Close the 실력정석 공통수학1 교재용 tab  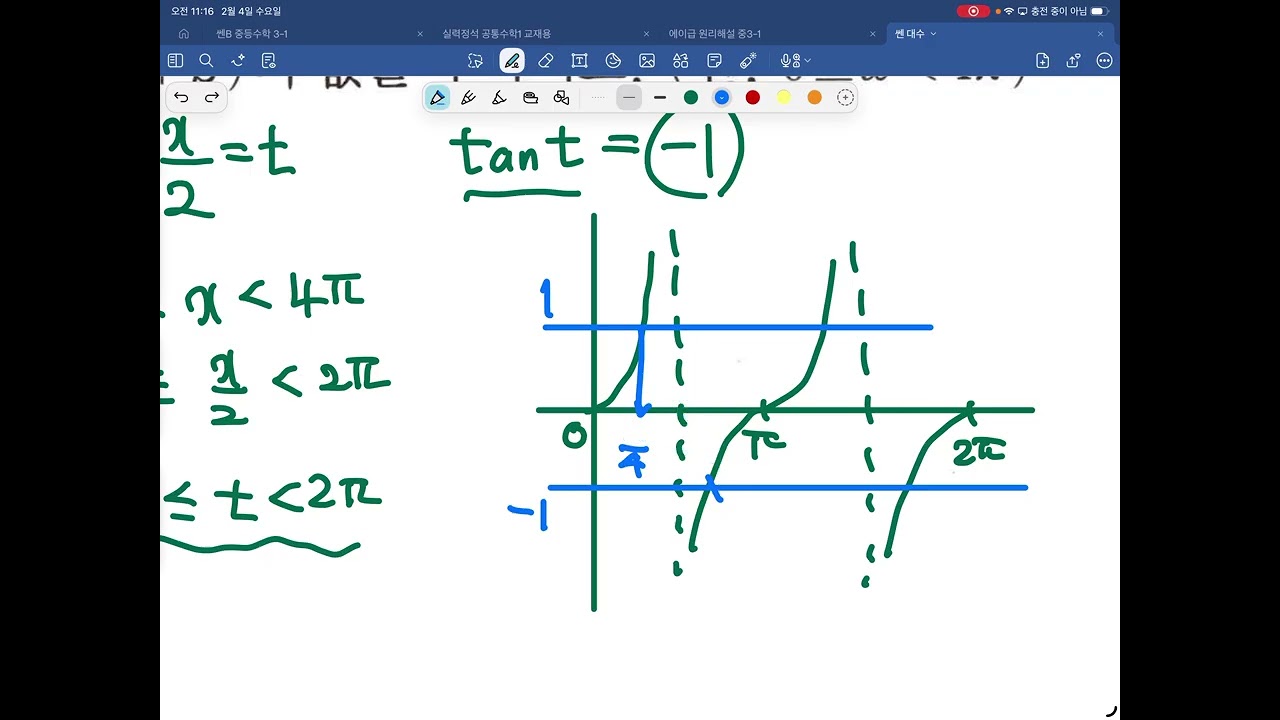pos(647,33)
